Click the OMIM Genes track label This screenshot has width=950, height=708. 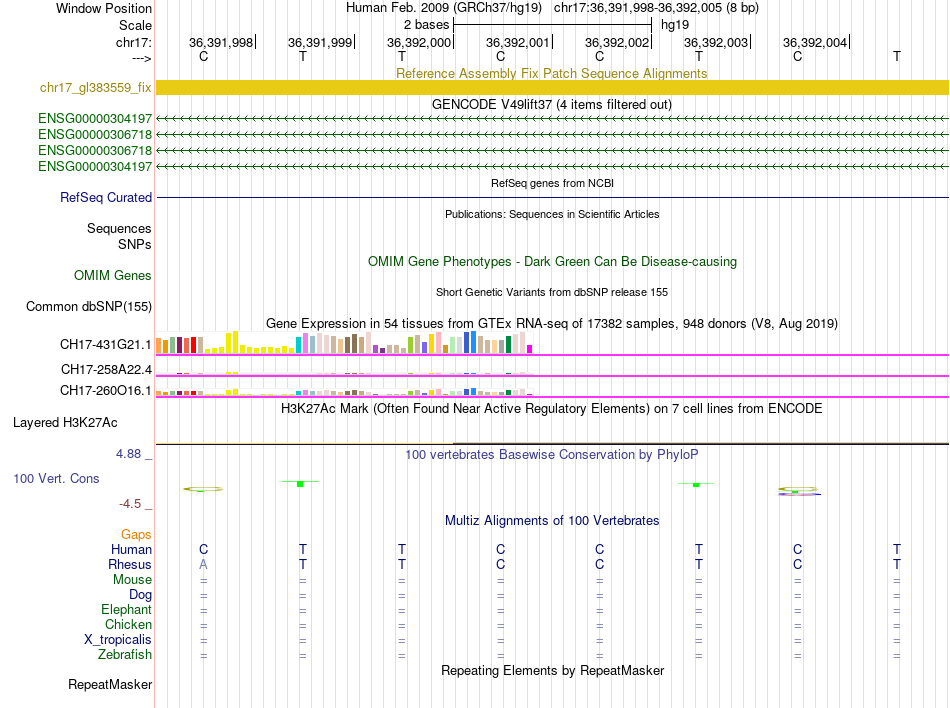(x=113, y=276)
